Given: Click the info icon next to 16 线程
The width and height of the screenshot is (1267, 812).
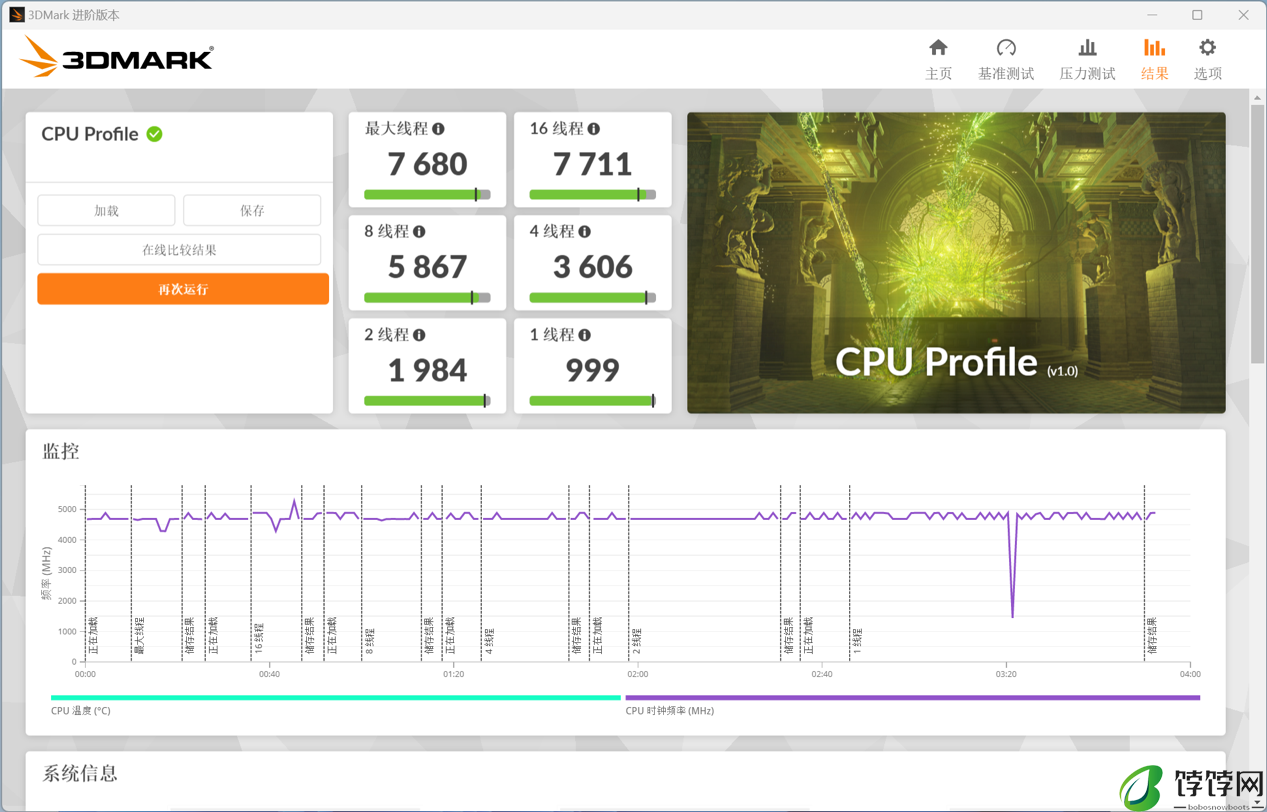Looking at the screenshot, I should click(594, 129).
